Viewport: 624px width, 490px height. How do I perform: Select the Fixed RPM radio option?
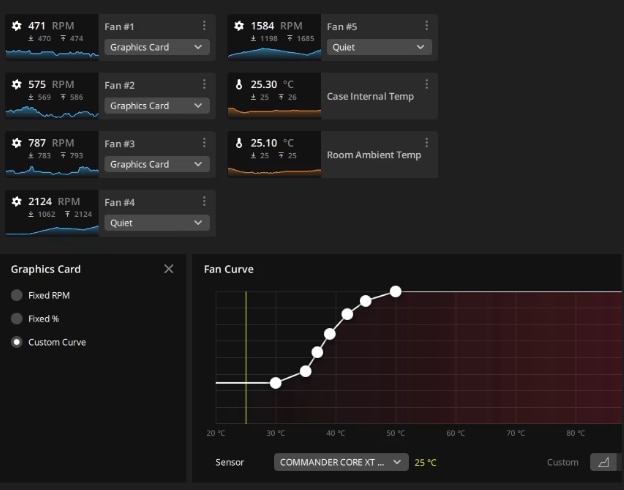pos(17,296)
